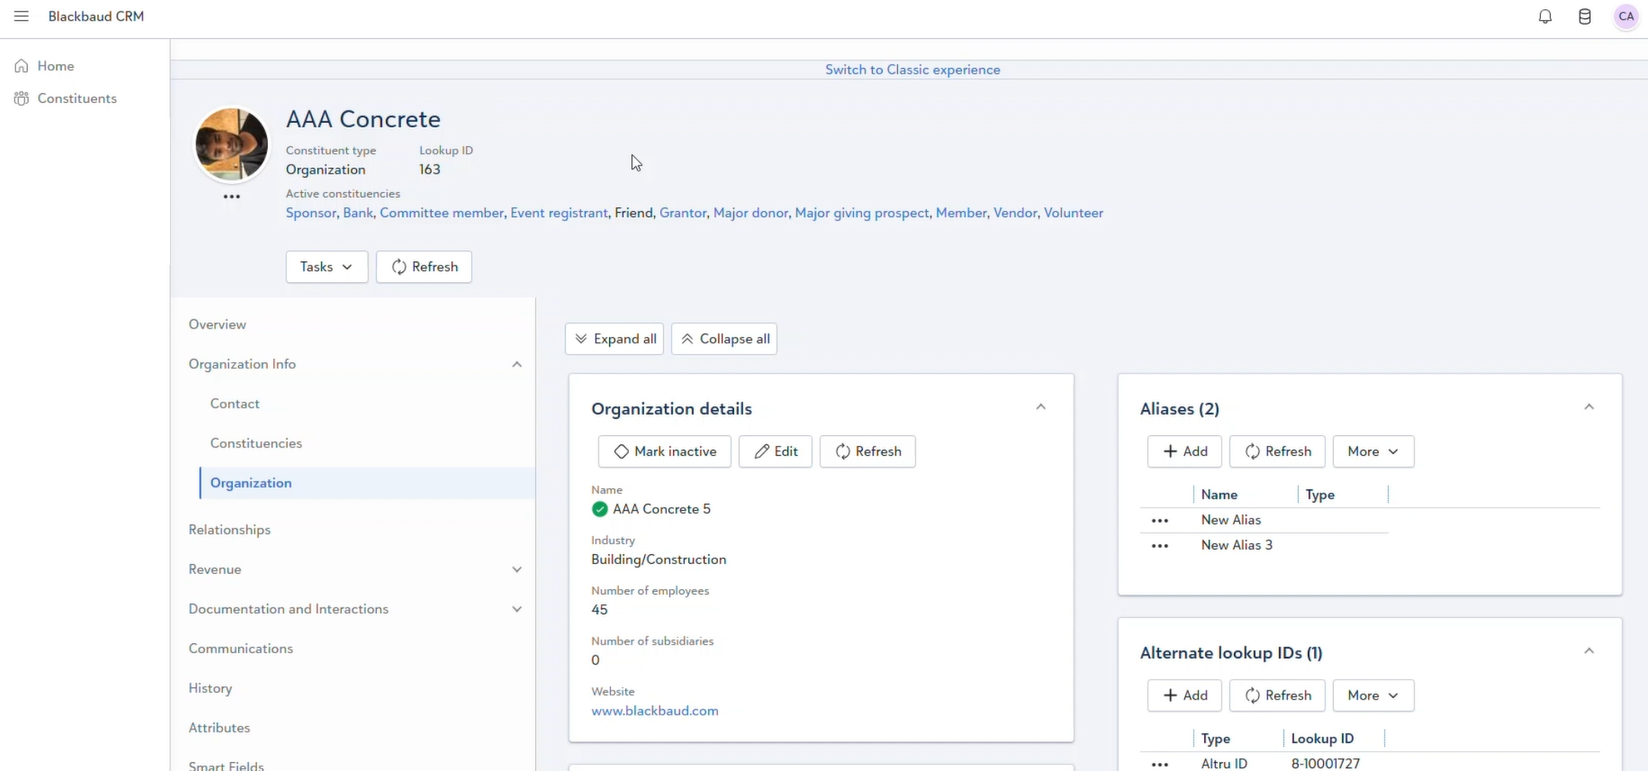Image resolution: width=1648 pixels, height=771 pixels.
Task: Open the Relationships section
Action: [x=229, y=530]
